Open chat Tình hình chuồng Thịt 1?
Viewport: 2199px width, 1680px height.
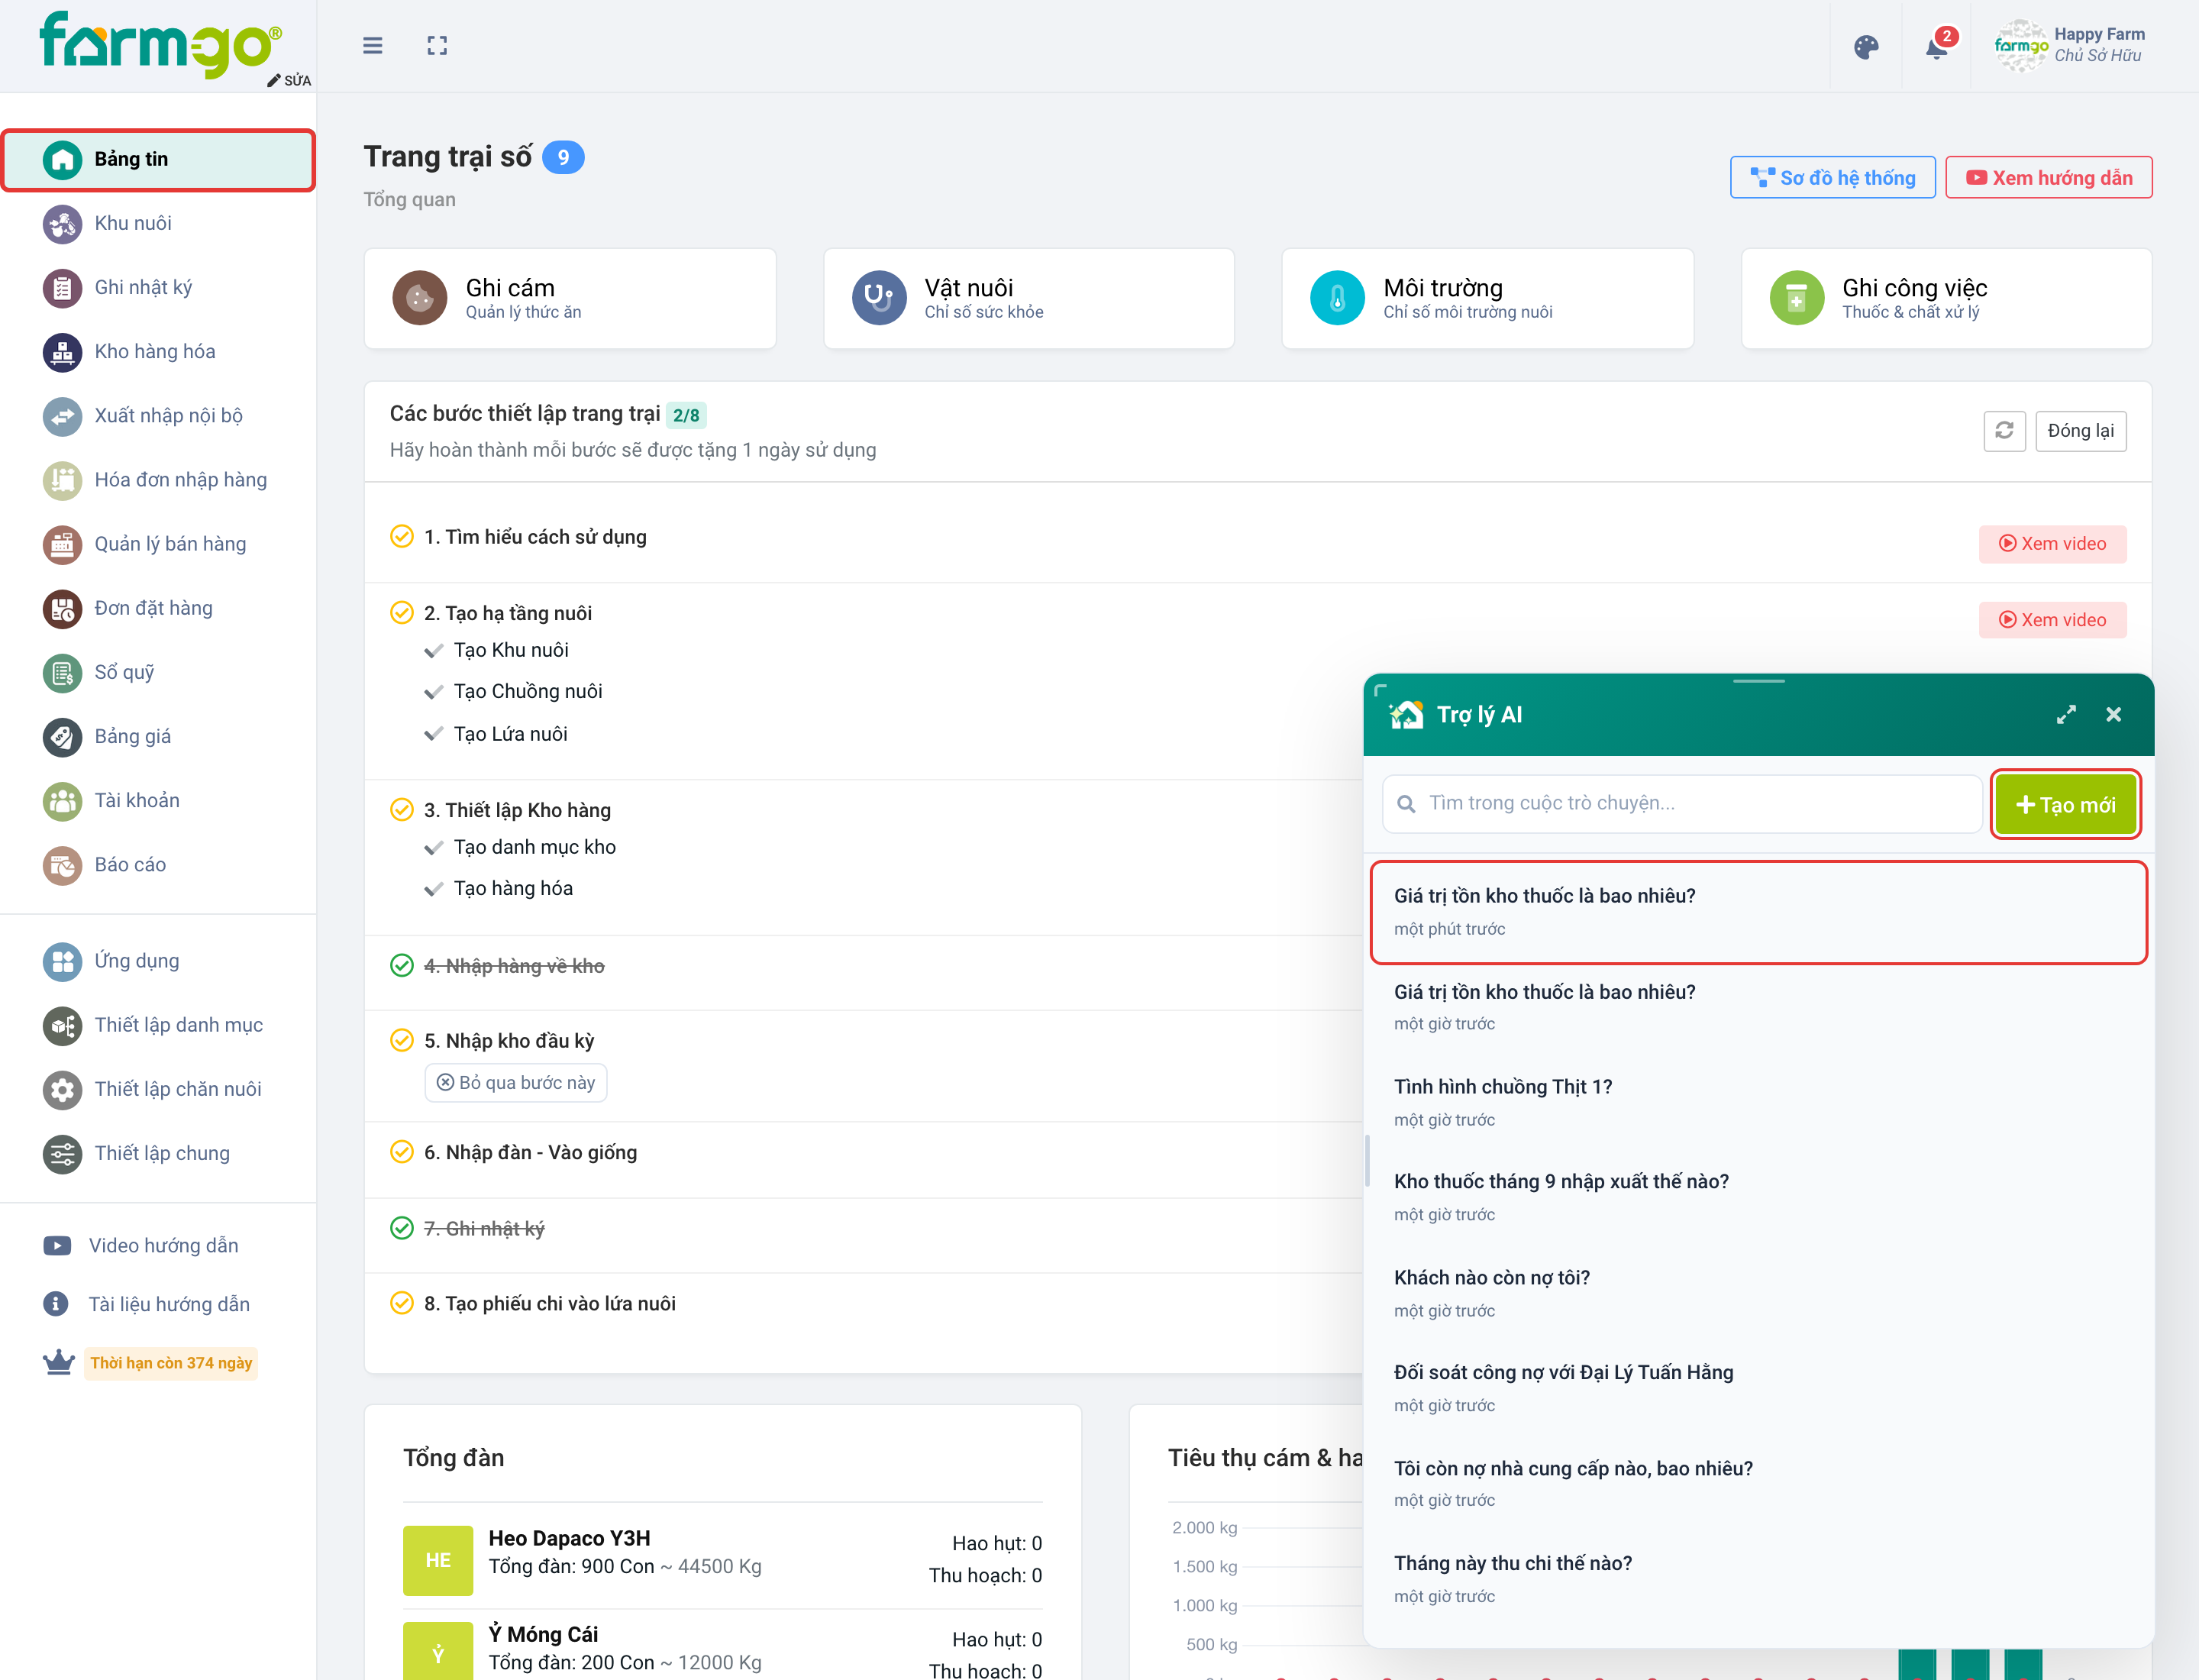[1758, 1102]
